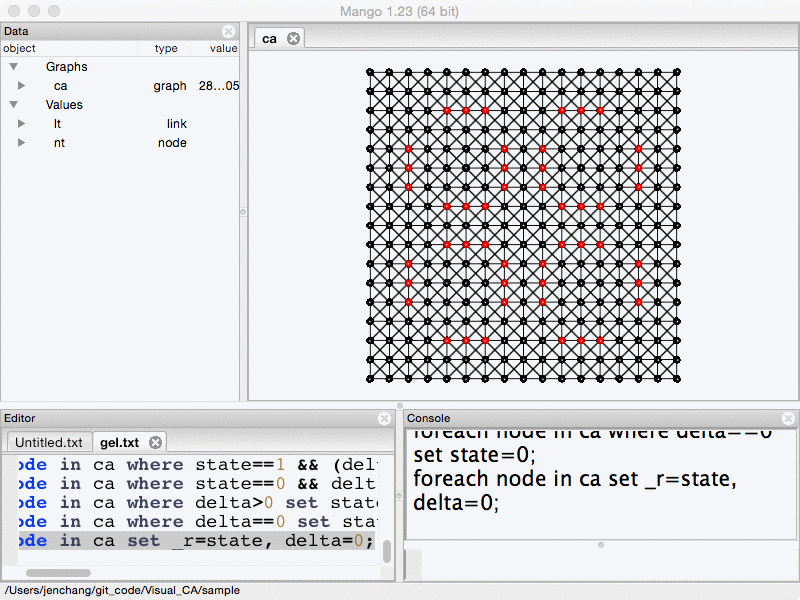Click the window zoom traffic light
The width and height of the screenshot is (800, 600).
tap(53, 10)
